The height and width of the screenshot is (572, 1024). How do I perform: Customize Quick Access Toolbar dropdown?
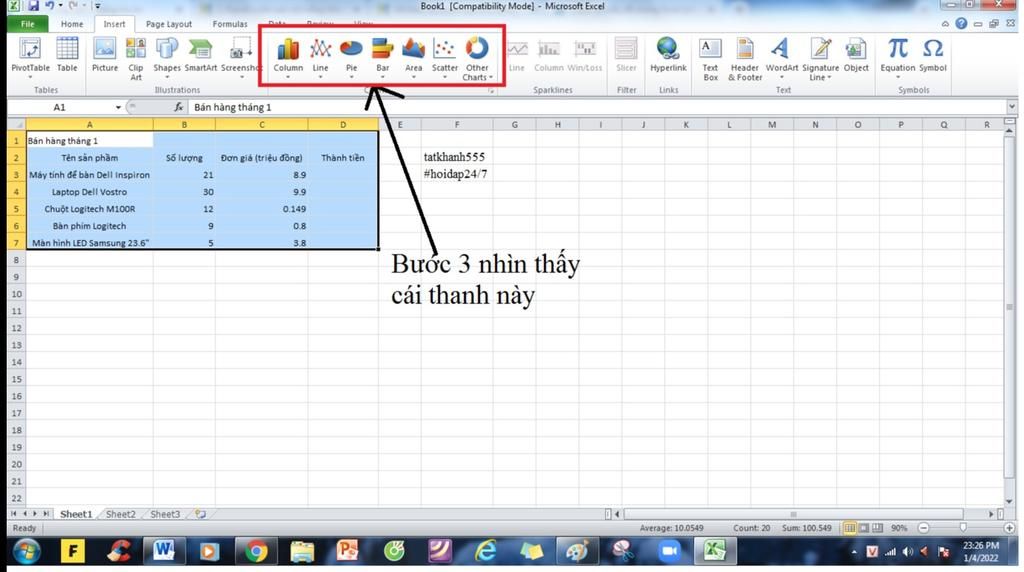[x=97, y=6]
